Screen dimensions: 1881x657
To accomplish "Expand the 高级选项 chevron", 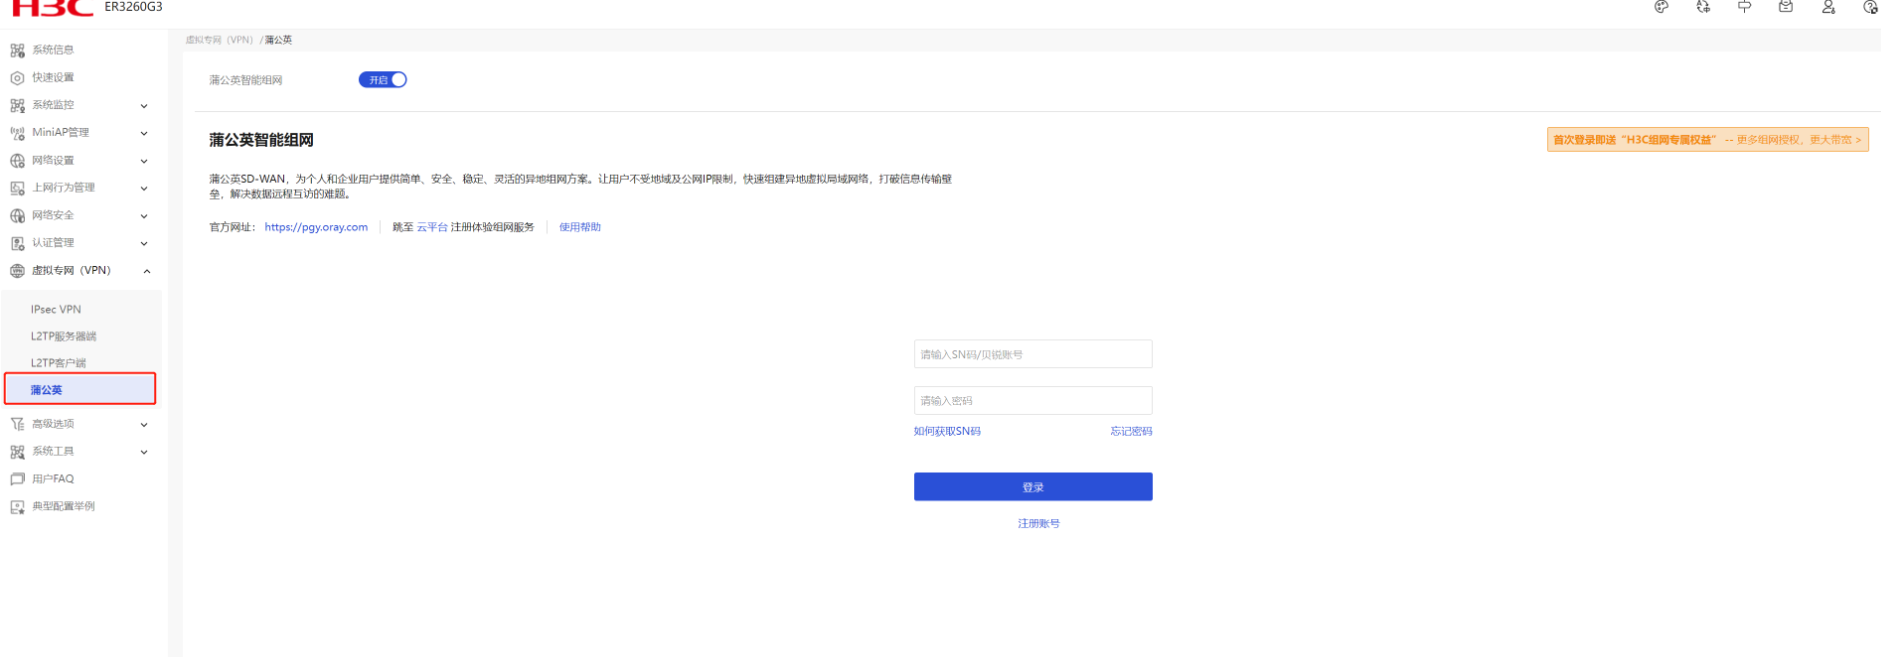I will pos(144,425).
